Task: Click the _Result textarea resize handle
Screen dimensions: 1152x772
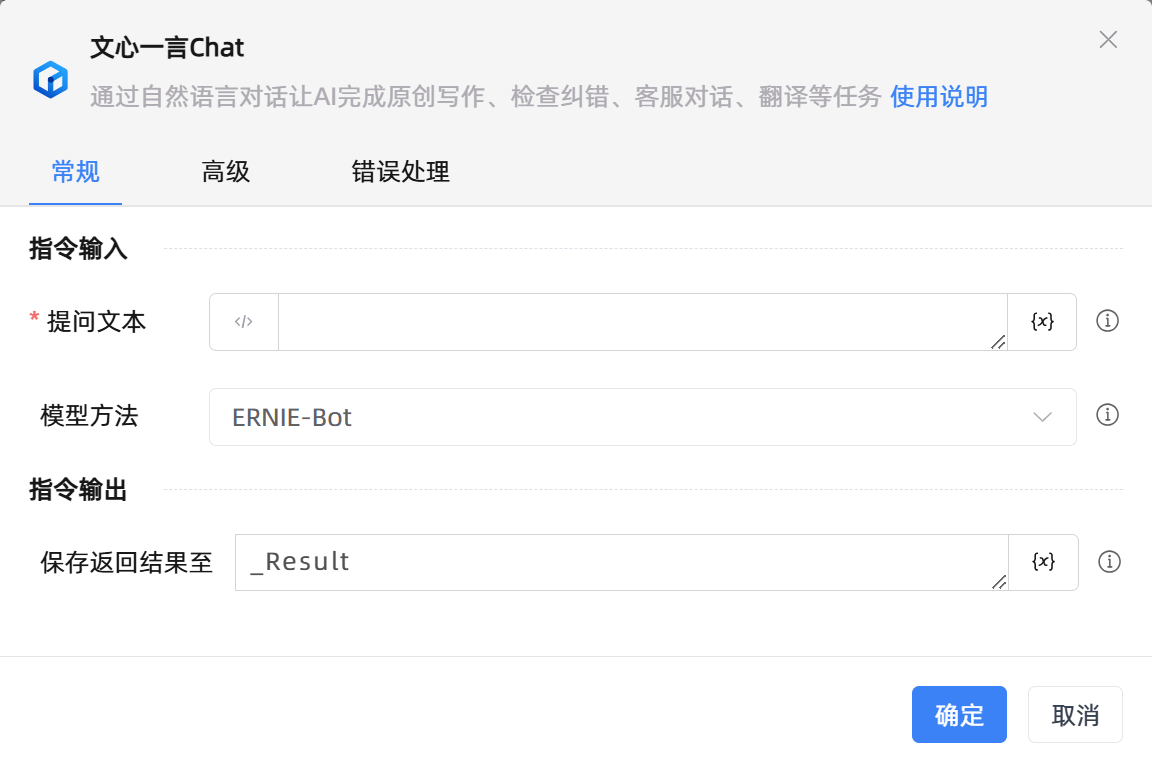Action: tap(999, 582)
